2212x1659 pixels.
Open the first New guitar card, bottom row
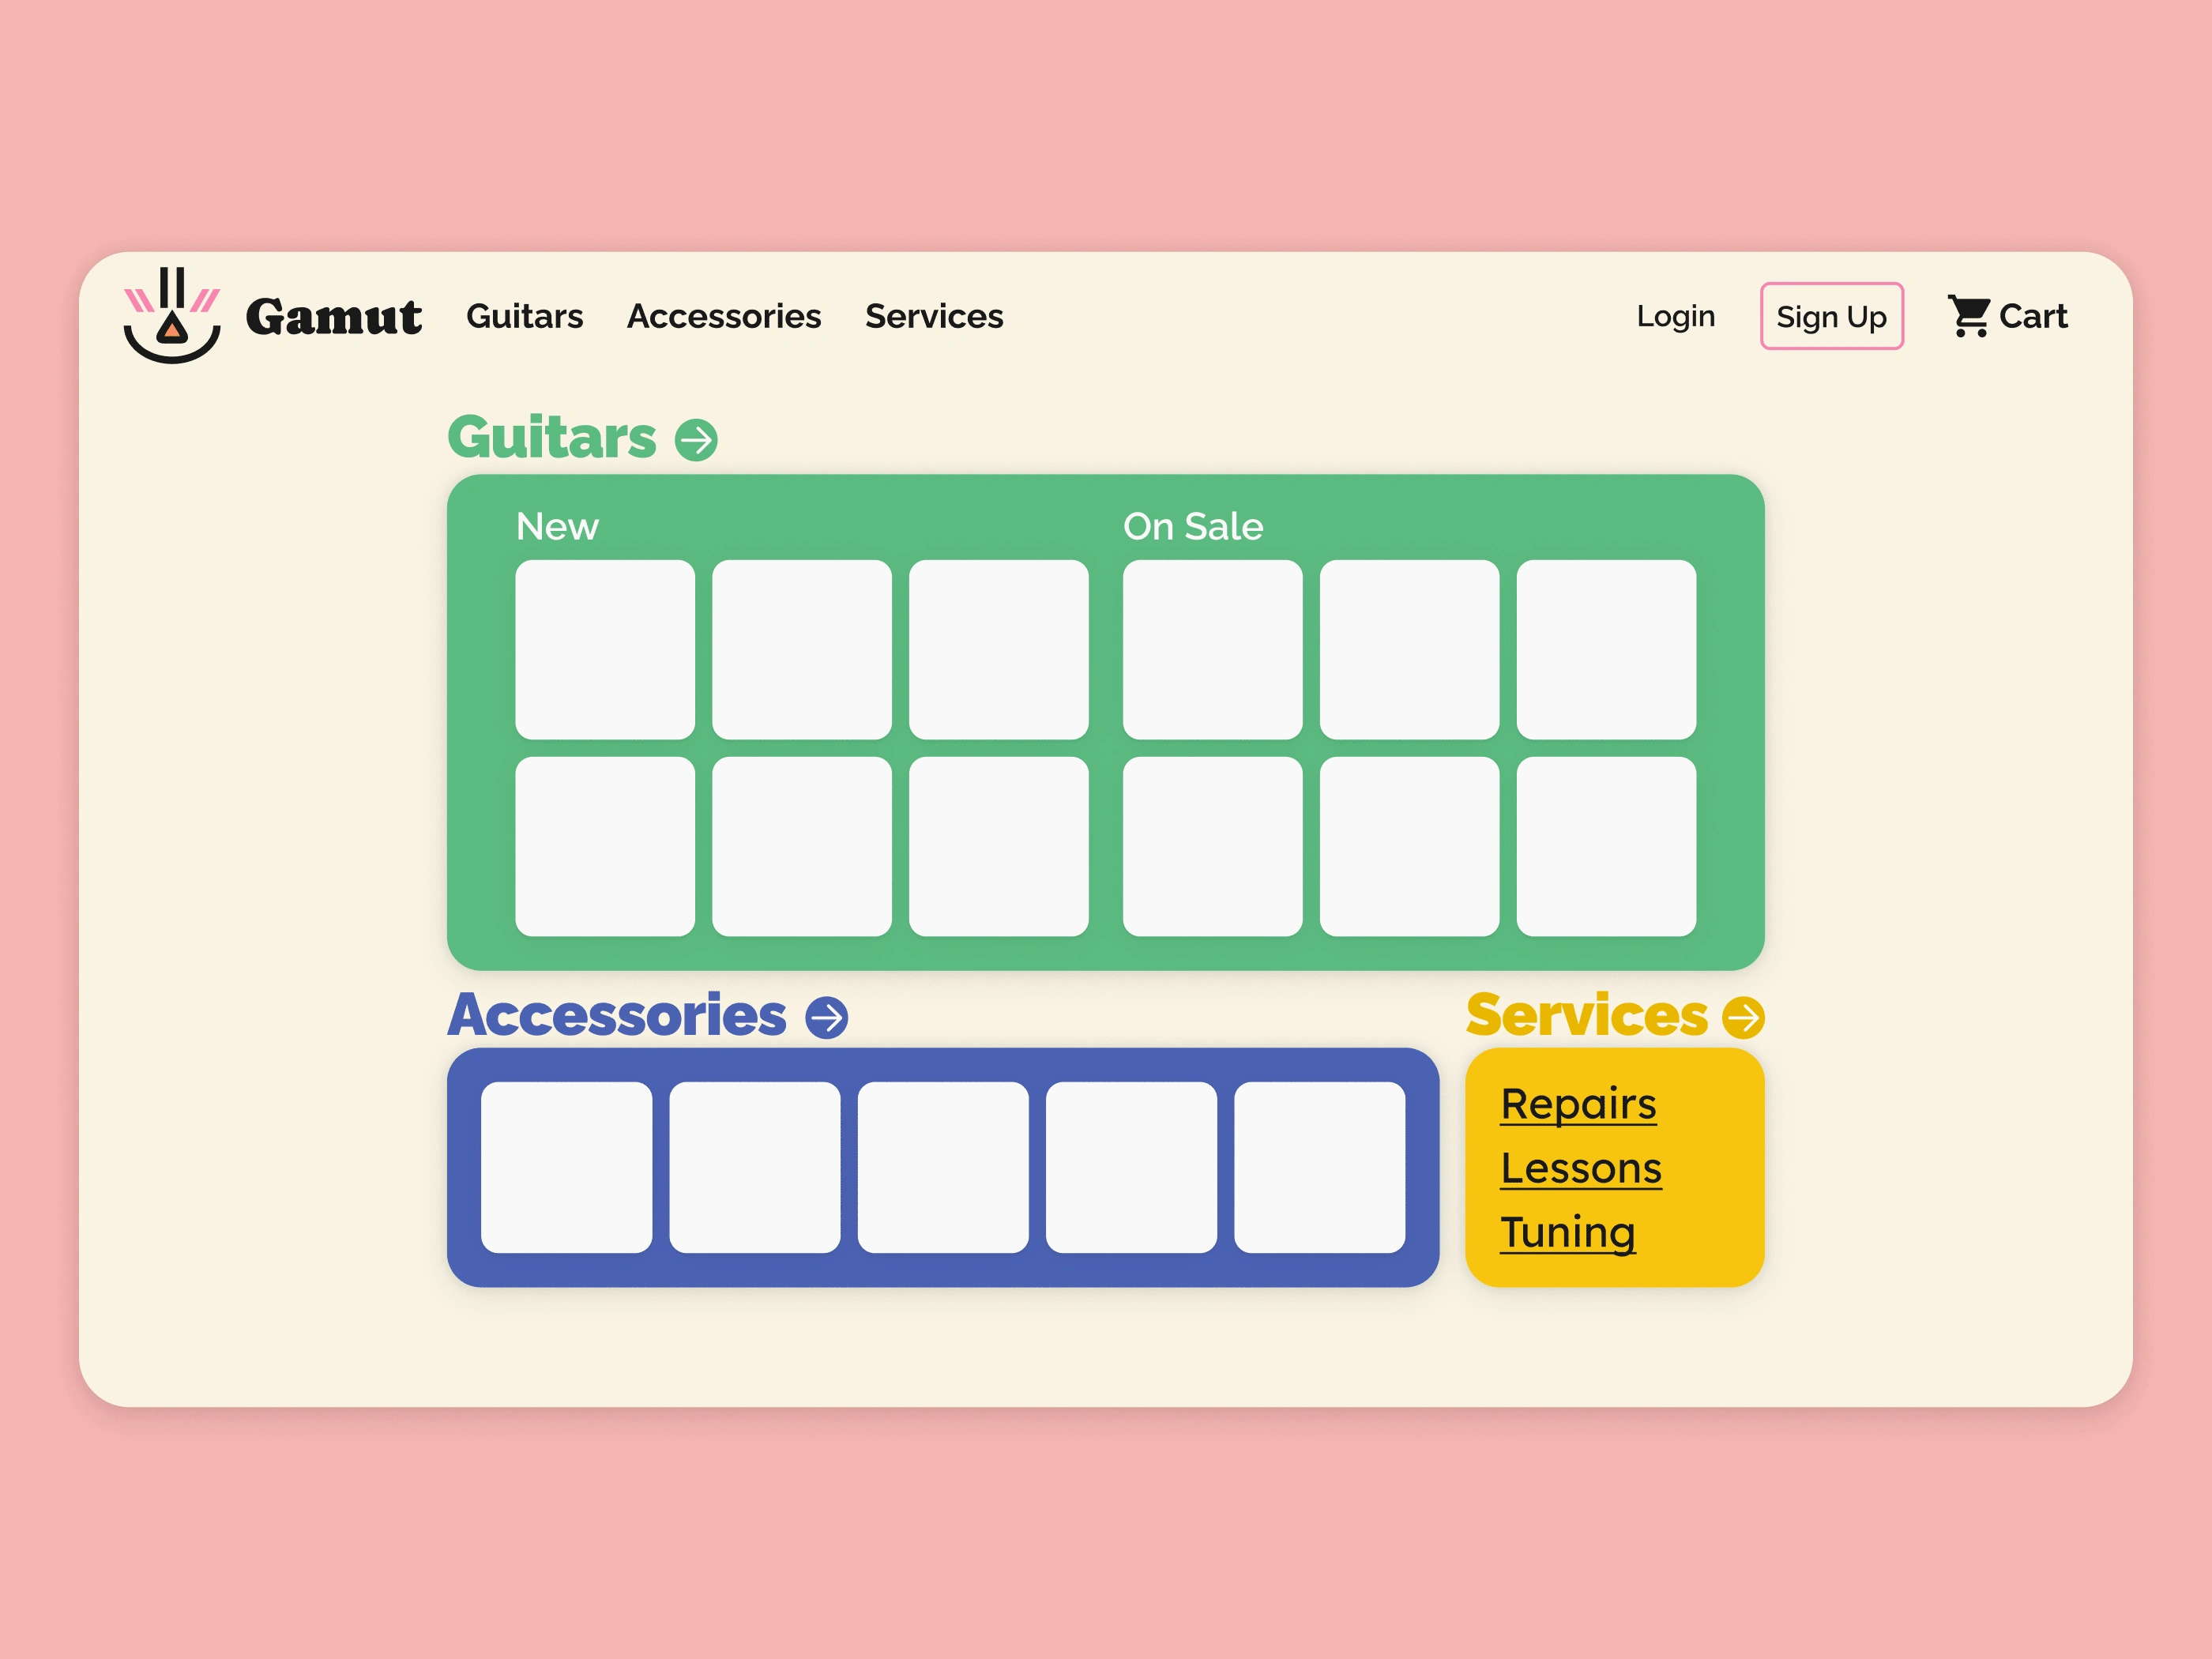[x=605, y=847]
